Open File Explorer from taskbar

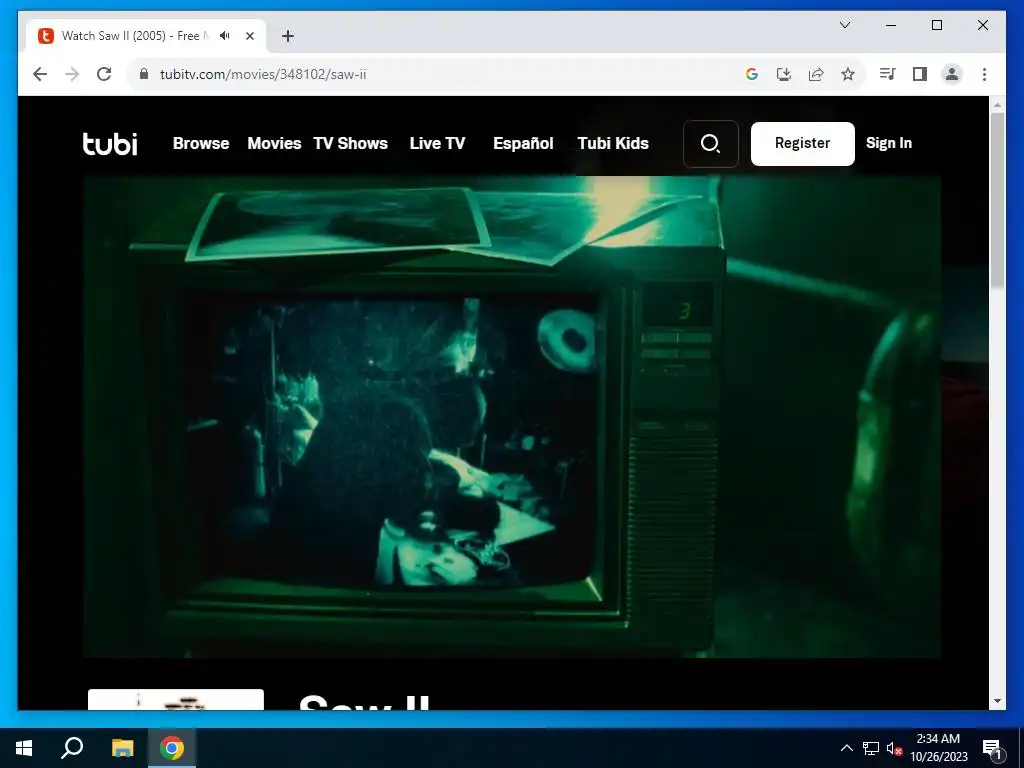pos(122,748)
